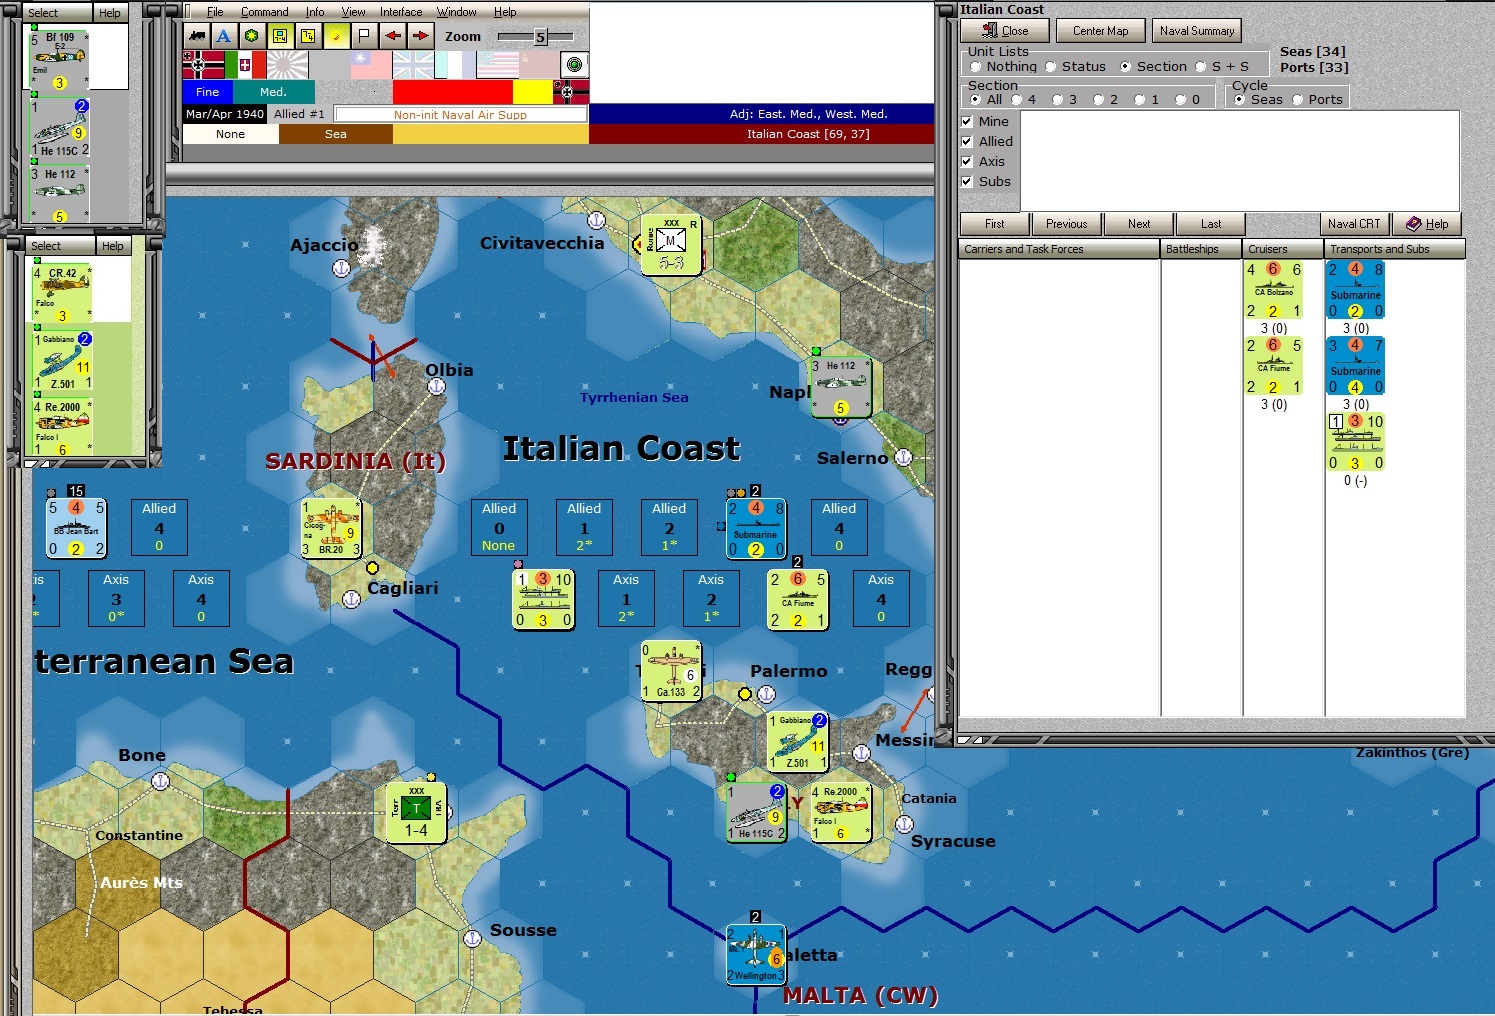Uncheck the Axis checkbox

click(x=967, y=161)
